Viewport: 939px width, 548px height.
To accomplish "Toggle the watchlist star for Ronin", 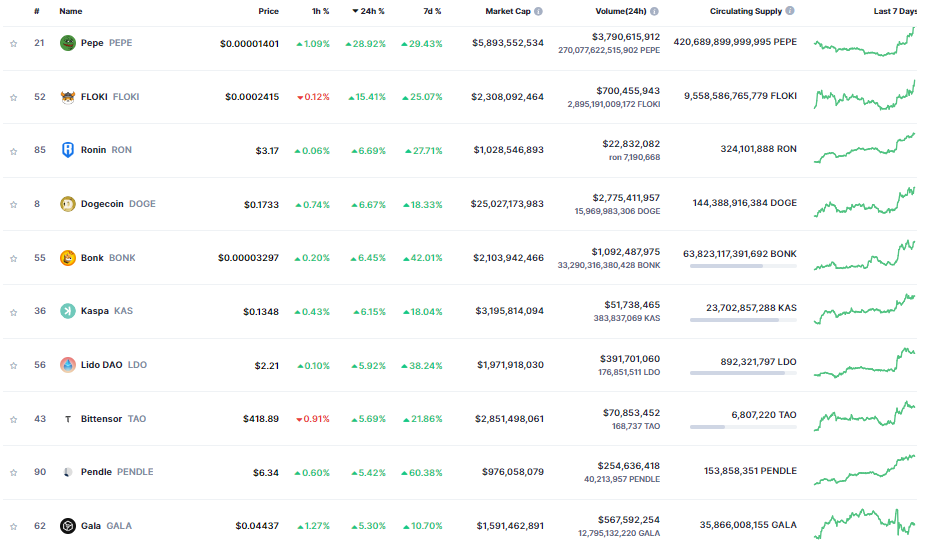I will tap(13, 151).
